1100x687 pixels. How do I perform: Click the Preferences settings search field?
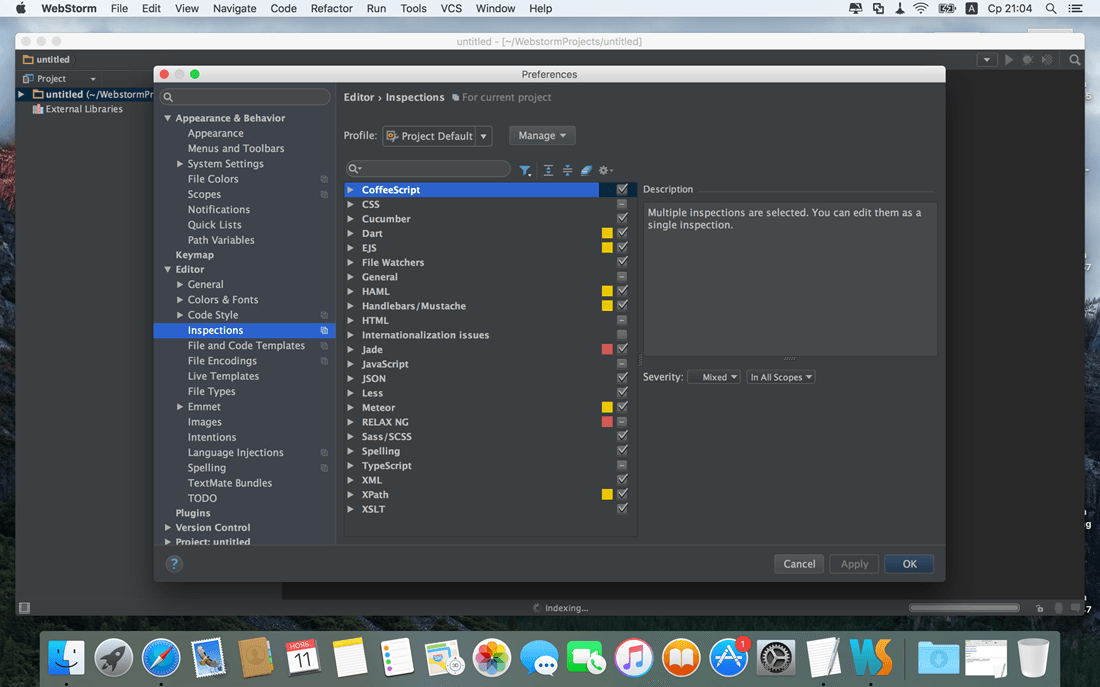pyautogui.click(x=245, y=97)
